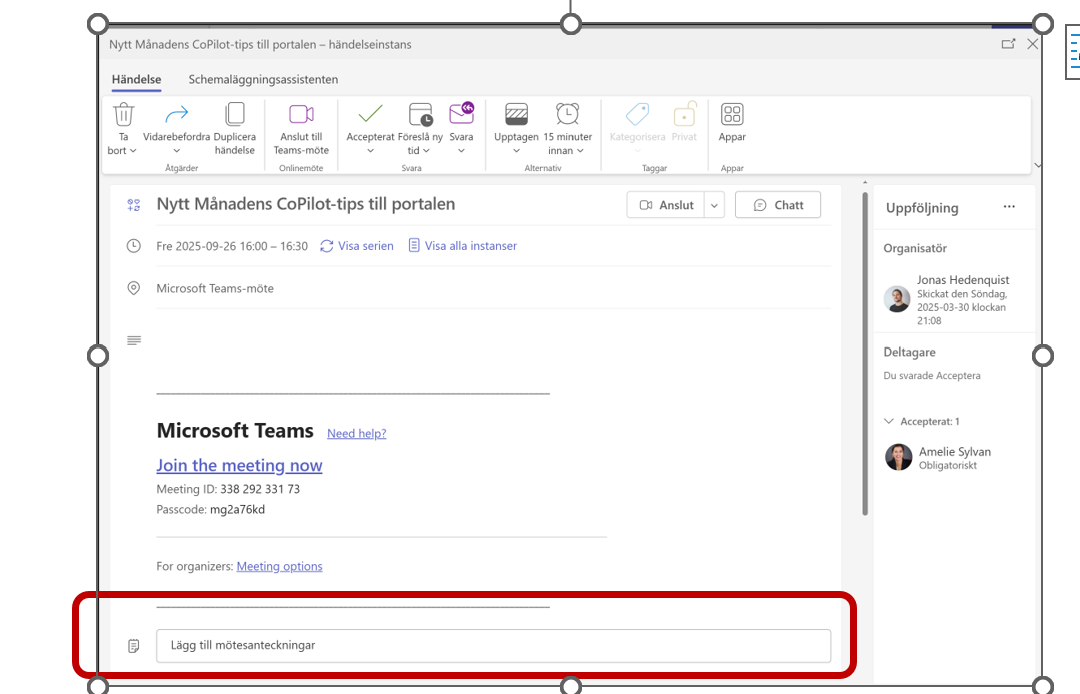This screenshot has width=1080, height=694.
Task: Click the pop-out window icon in title bar
Action: (x=1008, y=44)
